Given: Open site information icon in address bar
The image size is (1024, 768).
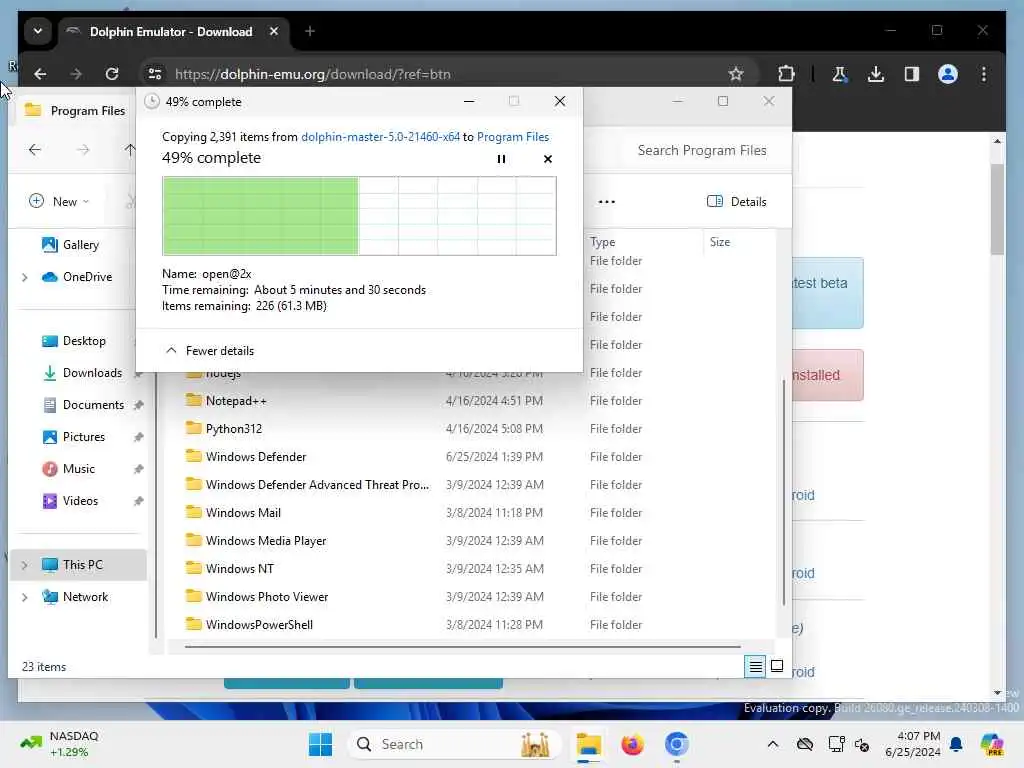Looking at the screenshot, I should [x=155, y=74].
